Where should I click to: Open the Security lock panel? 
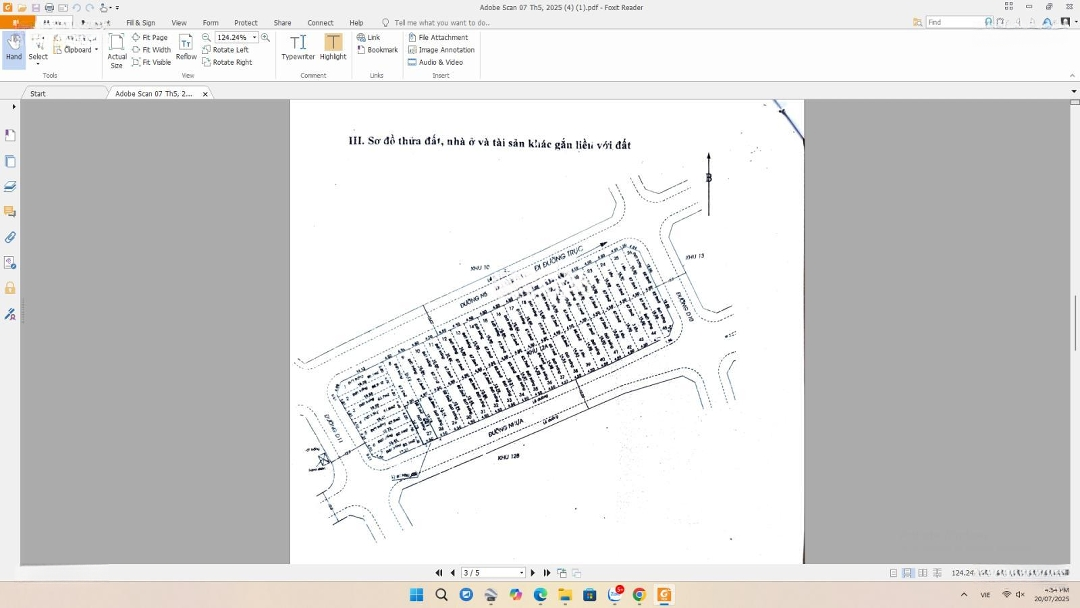(x=10, y=288)
